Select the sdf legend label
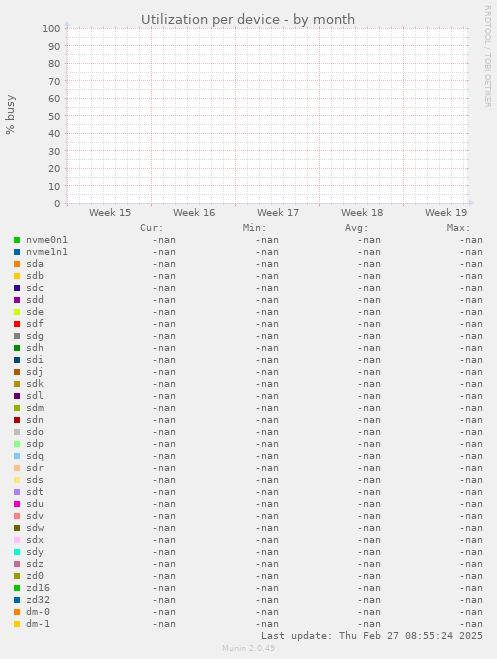This screenshot has width=497, height=659. pos(35,324)
